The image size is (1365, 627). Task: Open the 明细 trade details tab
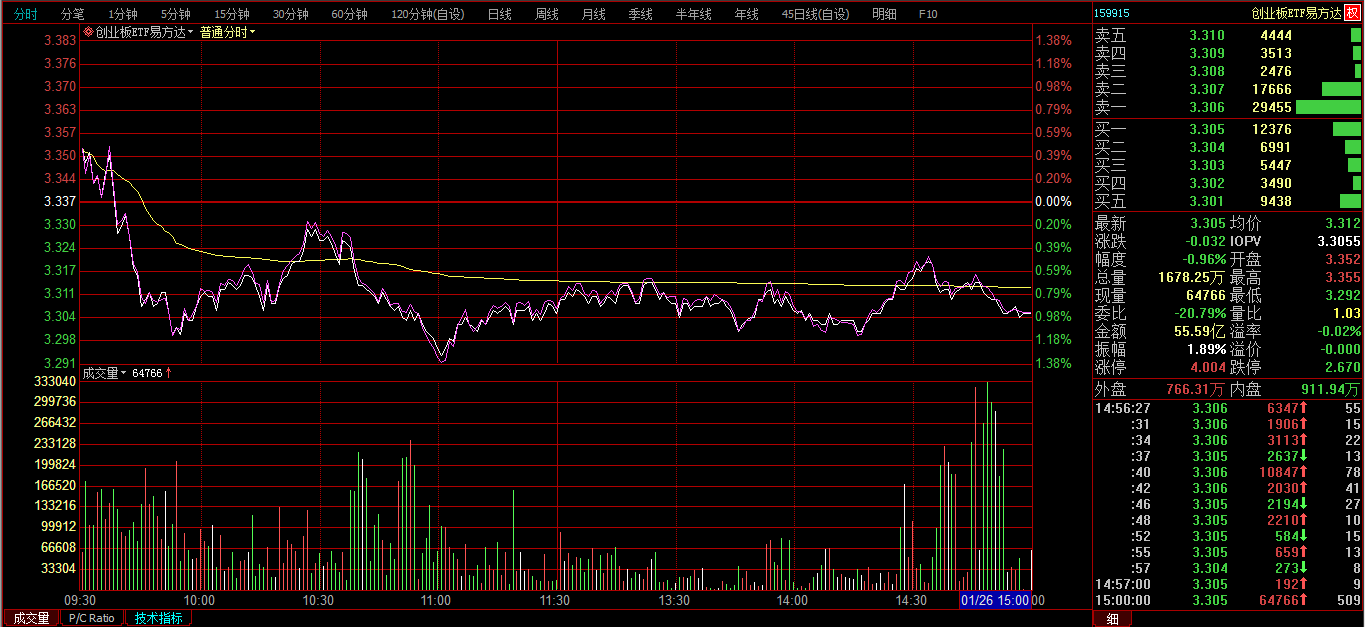coord(884,14)
